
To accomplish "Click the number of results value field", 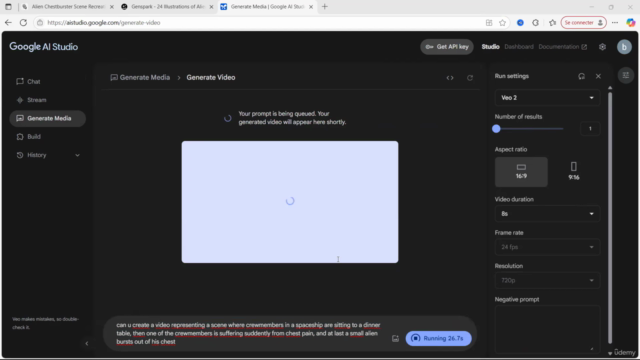I will (590, 129).
